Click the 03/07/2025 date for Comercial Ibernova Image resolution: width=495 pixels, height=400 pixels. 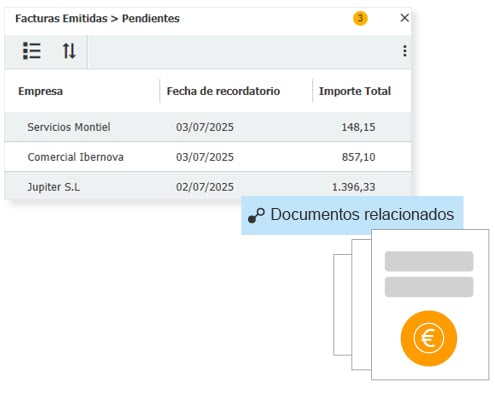coord(205,157)
